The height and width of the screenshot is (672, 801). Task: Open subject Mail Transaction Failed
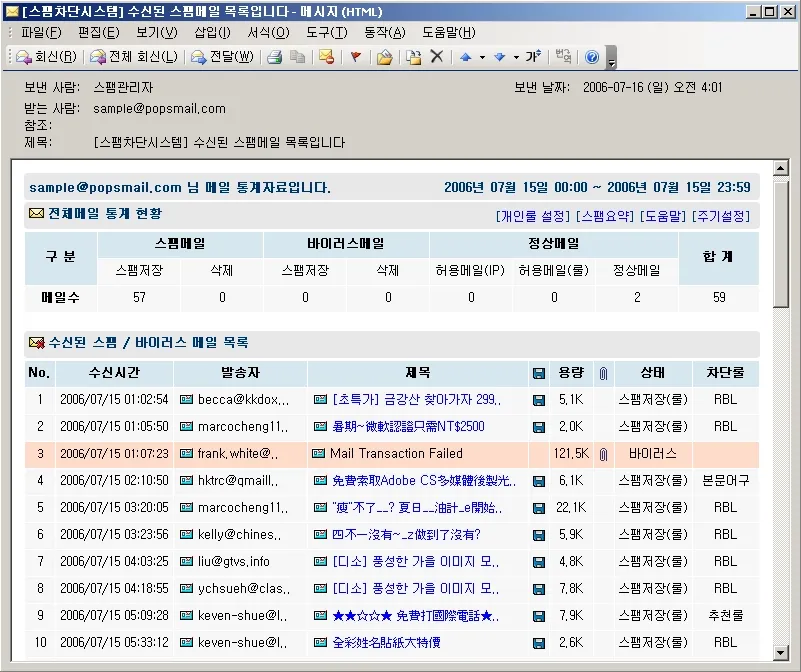tap(396, 454)
